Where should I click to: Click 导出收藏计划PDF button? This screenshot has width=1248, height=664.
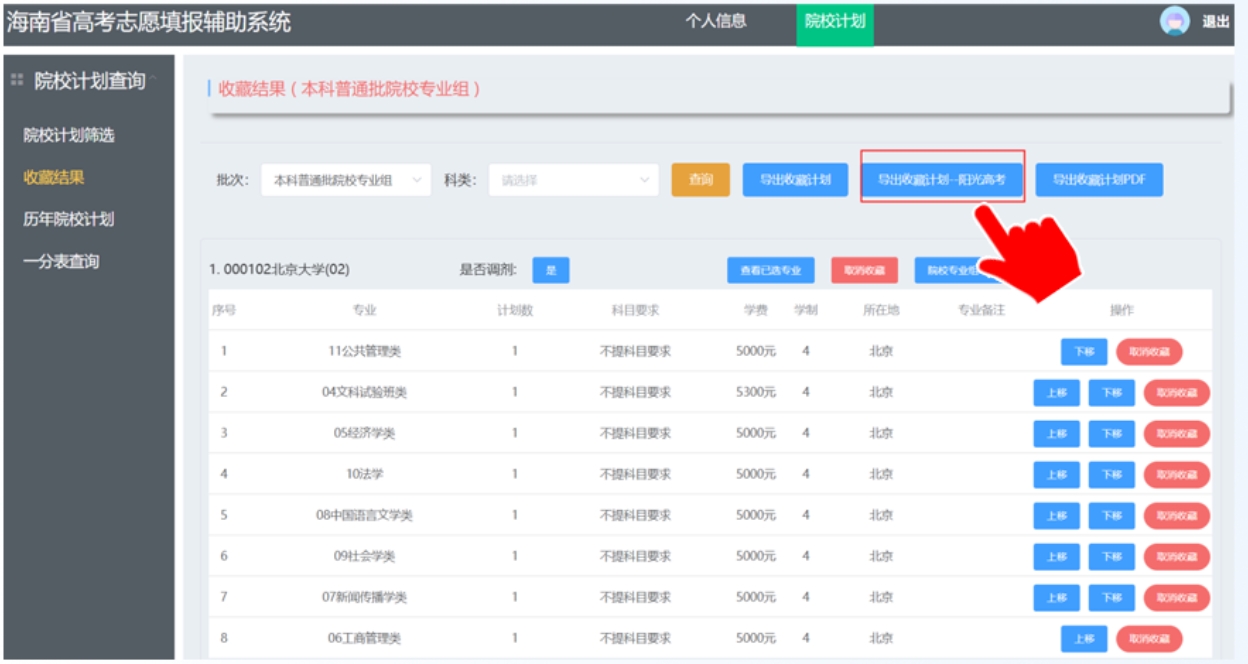click(x=1098, y=180)
